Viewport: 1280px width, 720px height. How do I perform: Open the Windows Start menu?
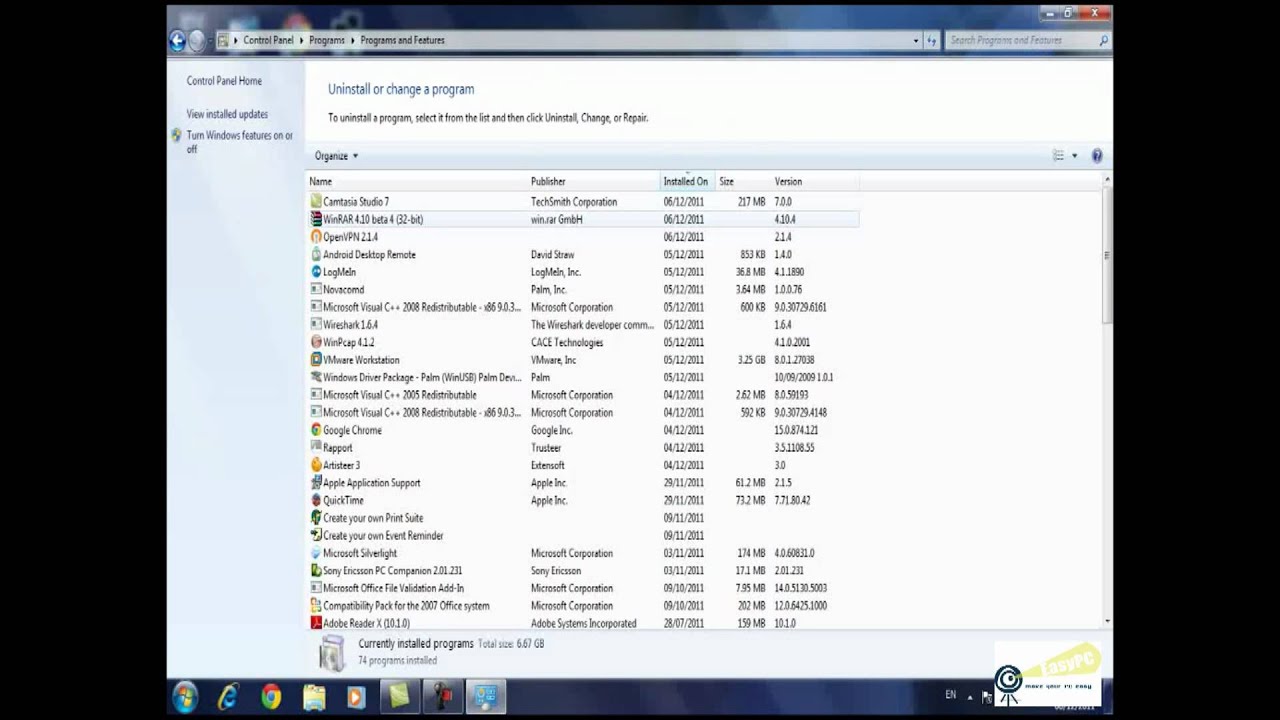pyautogui.click(x=185, y=696)
